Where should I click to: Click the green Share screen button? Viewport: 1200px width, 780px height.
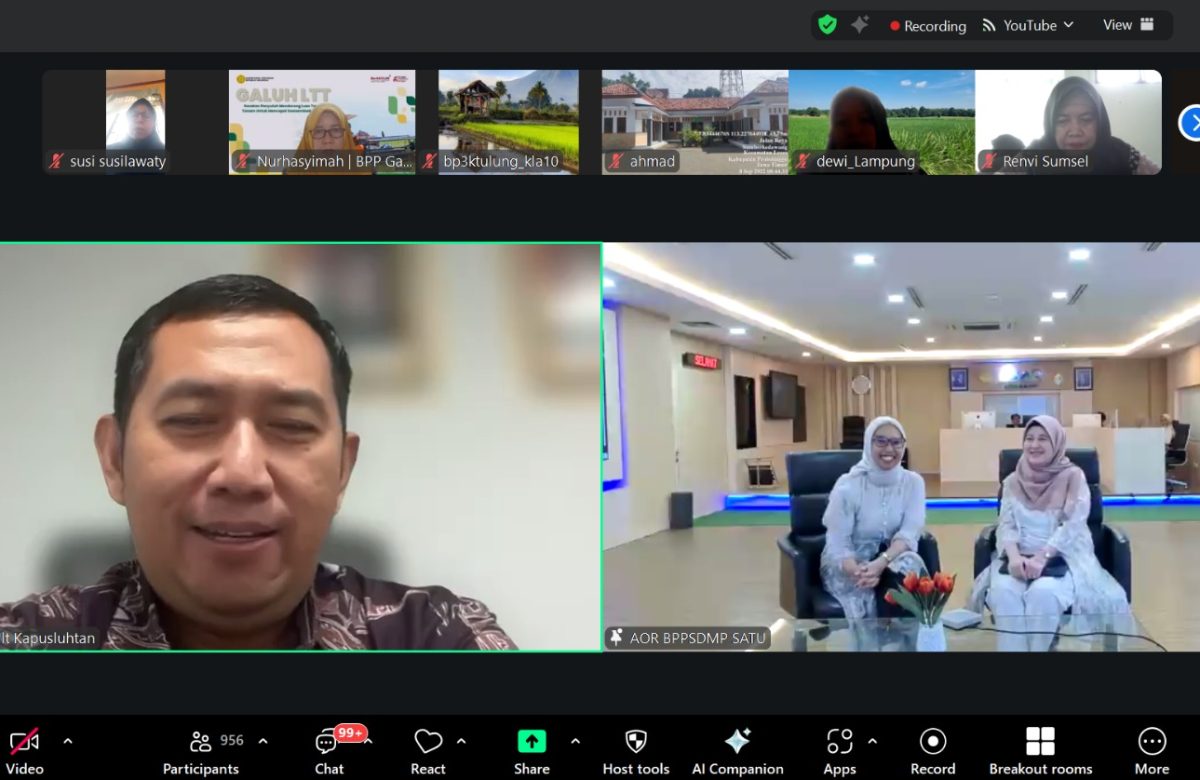point(531,751)
